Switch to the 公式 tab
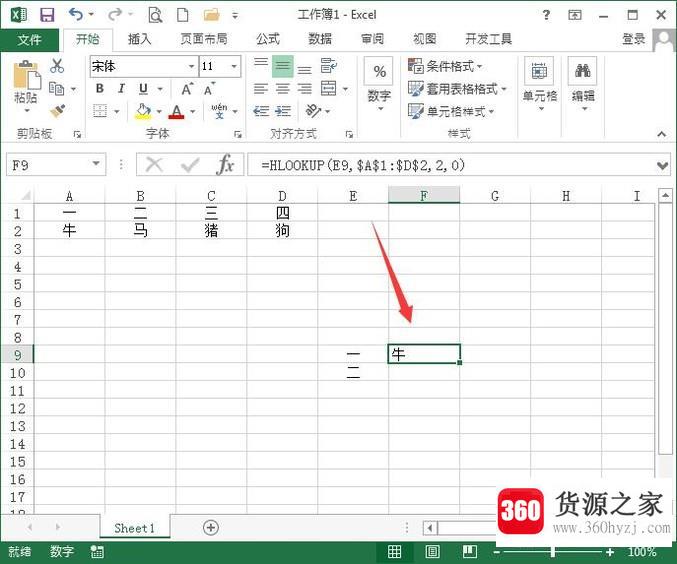Screen dimensions: 677x564 [x=268, y=39]
